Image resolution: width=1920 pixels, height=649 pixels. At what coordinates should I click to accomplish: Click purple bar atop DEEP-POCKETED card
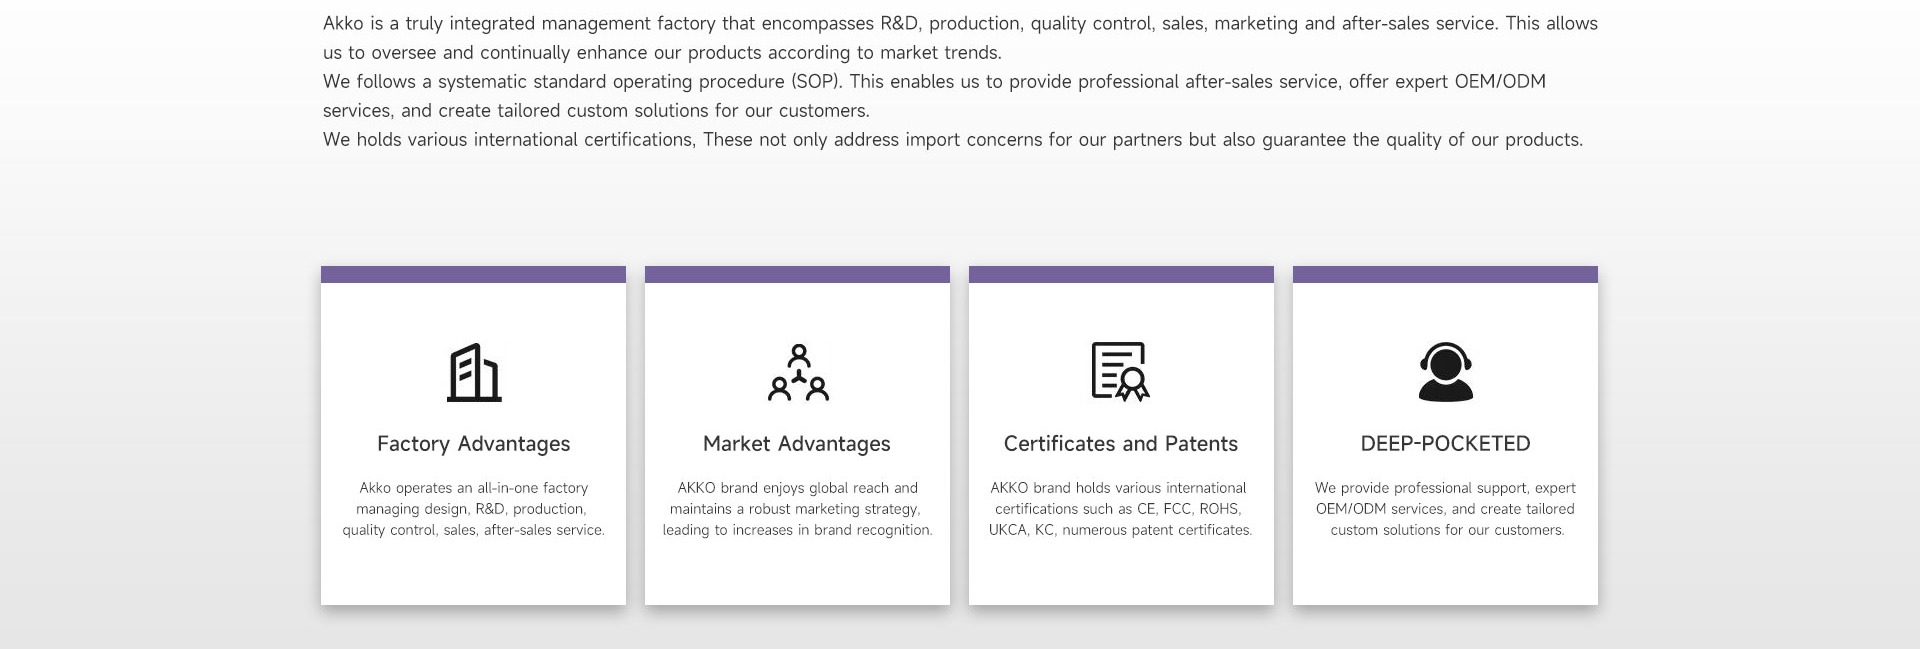click(x=1445, y=275)
